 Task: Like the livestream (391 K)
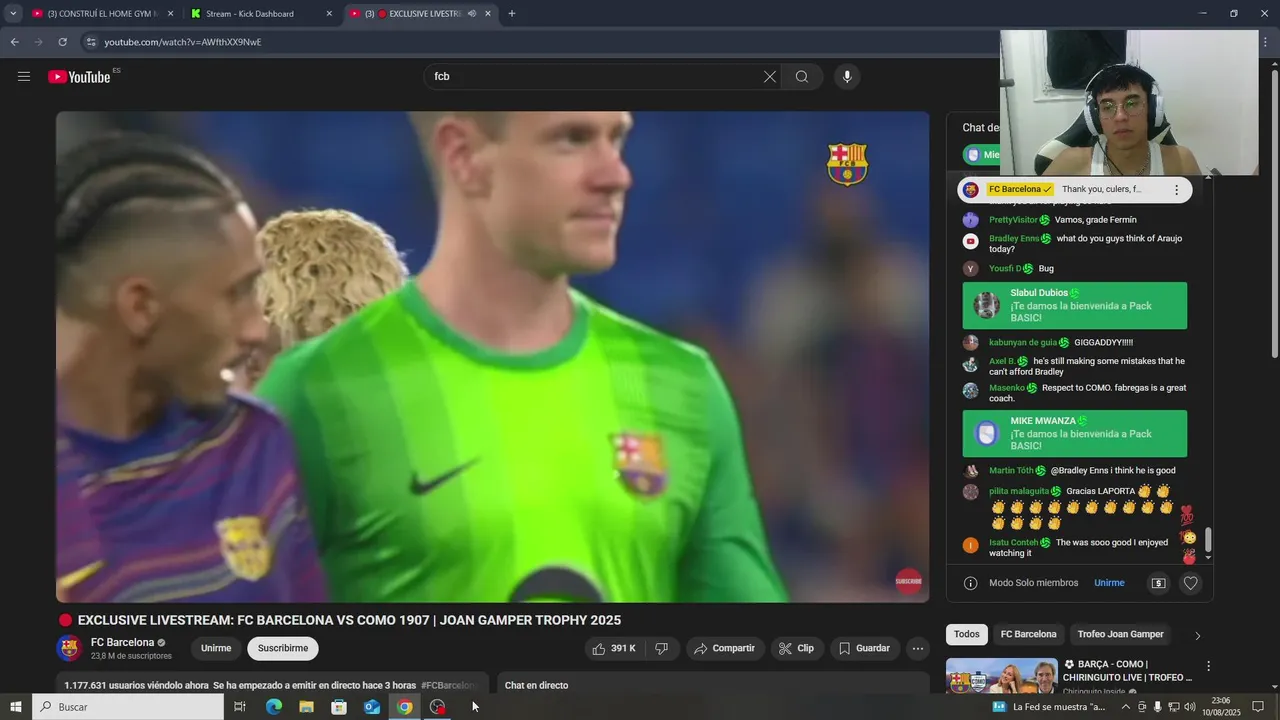click(x=614, y=649)
